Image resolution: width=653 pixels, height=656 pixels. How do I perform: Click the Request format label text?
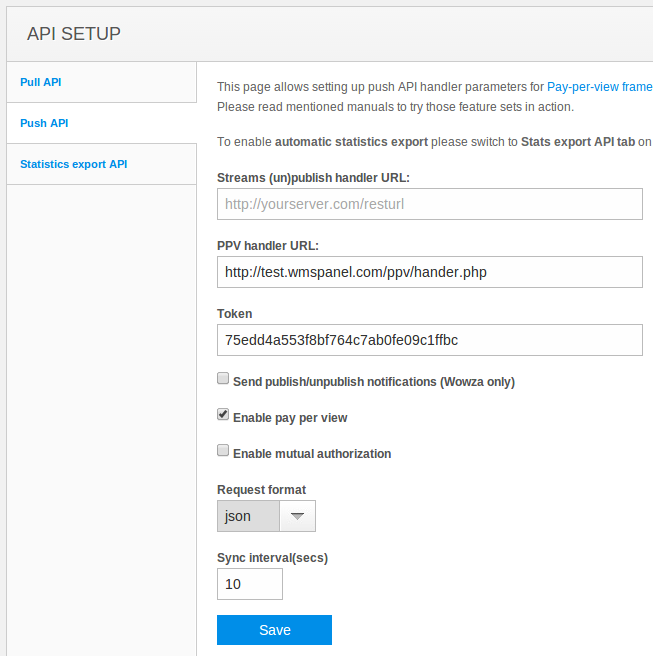(x=261, y=489)
